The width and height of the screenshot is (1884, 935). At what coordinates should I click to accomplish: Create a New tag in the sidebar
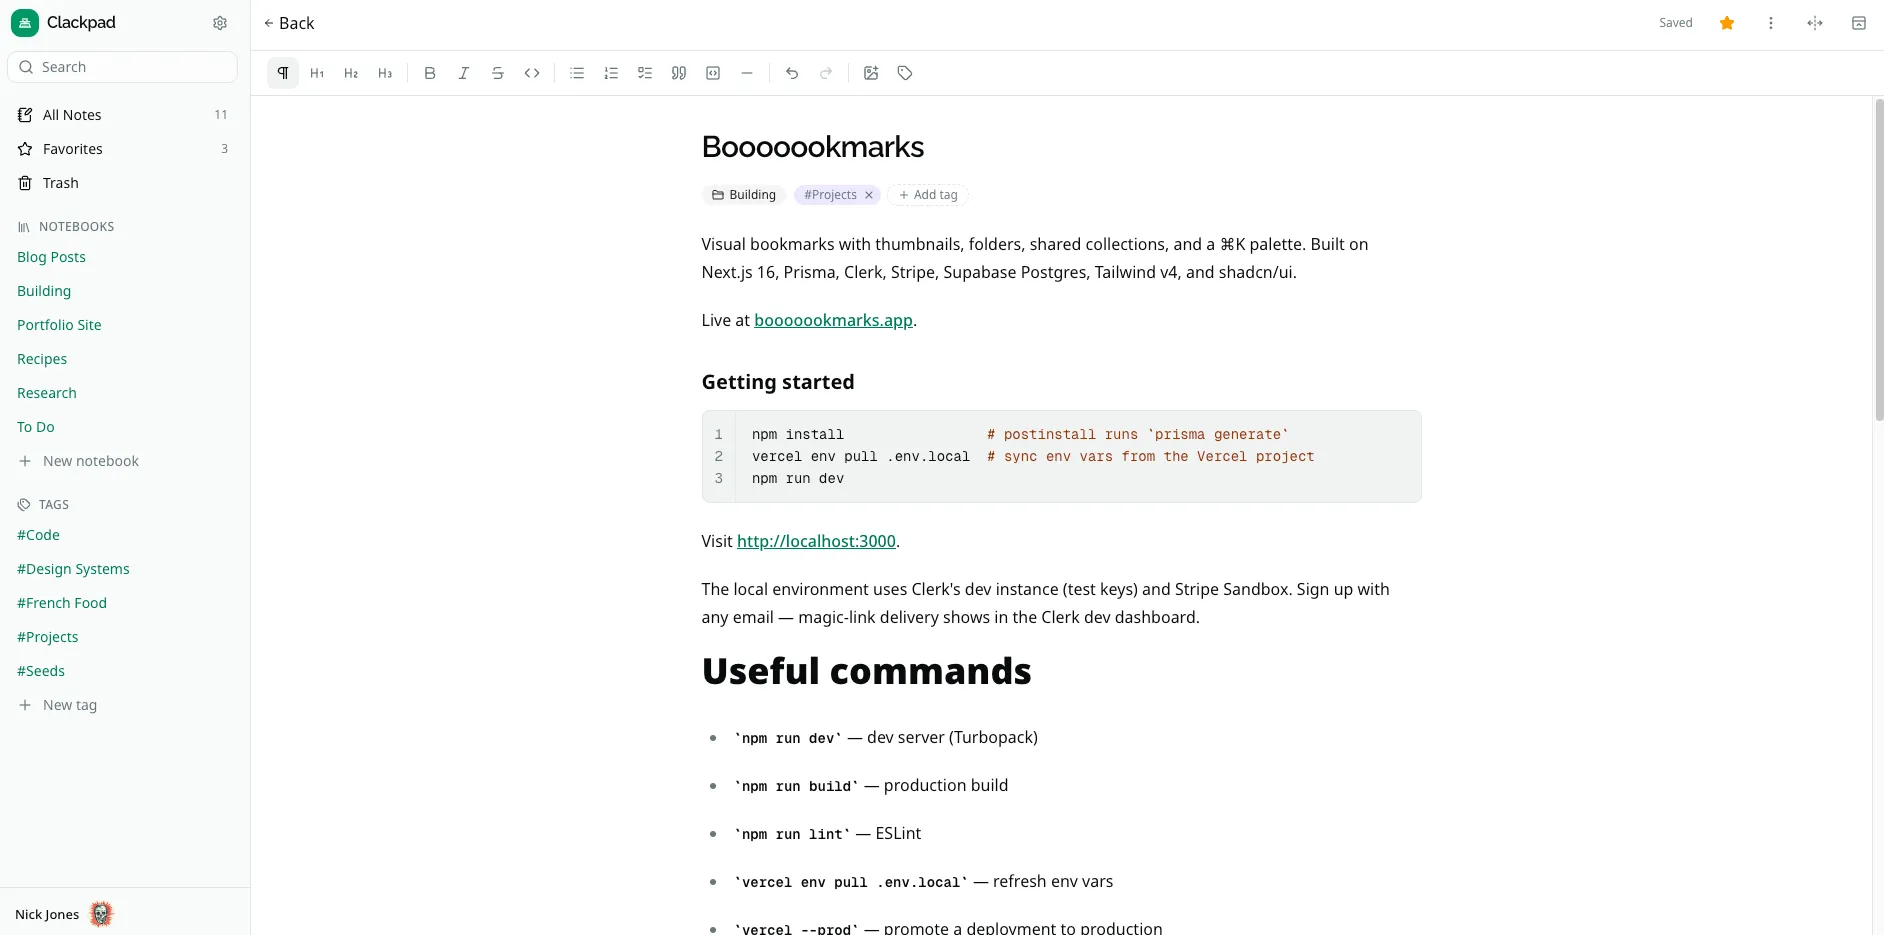[x=58, y=705]
